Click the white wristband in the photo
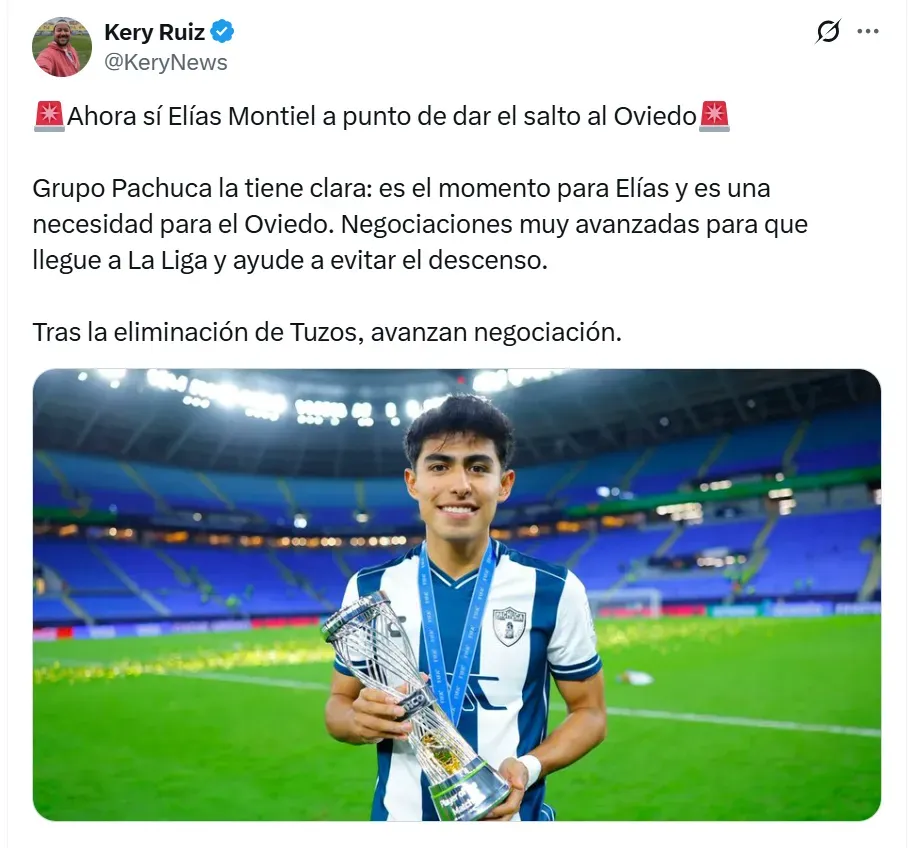The image size is (916, 848). (530, 770)
